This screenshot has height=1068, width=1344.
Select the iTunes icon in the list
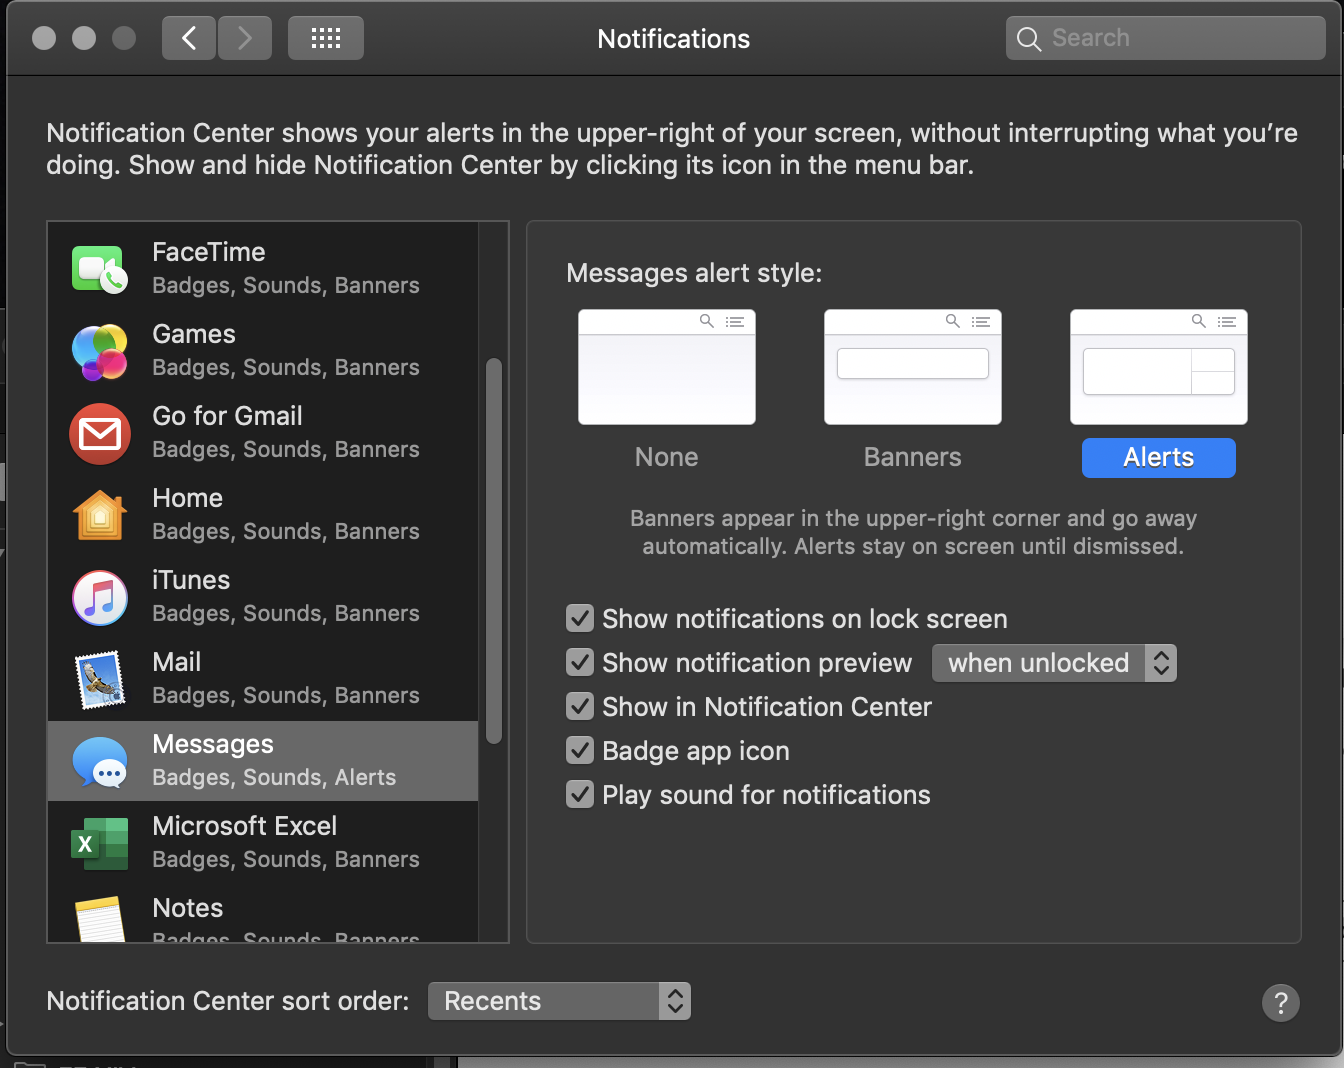(x=99, y=598)
